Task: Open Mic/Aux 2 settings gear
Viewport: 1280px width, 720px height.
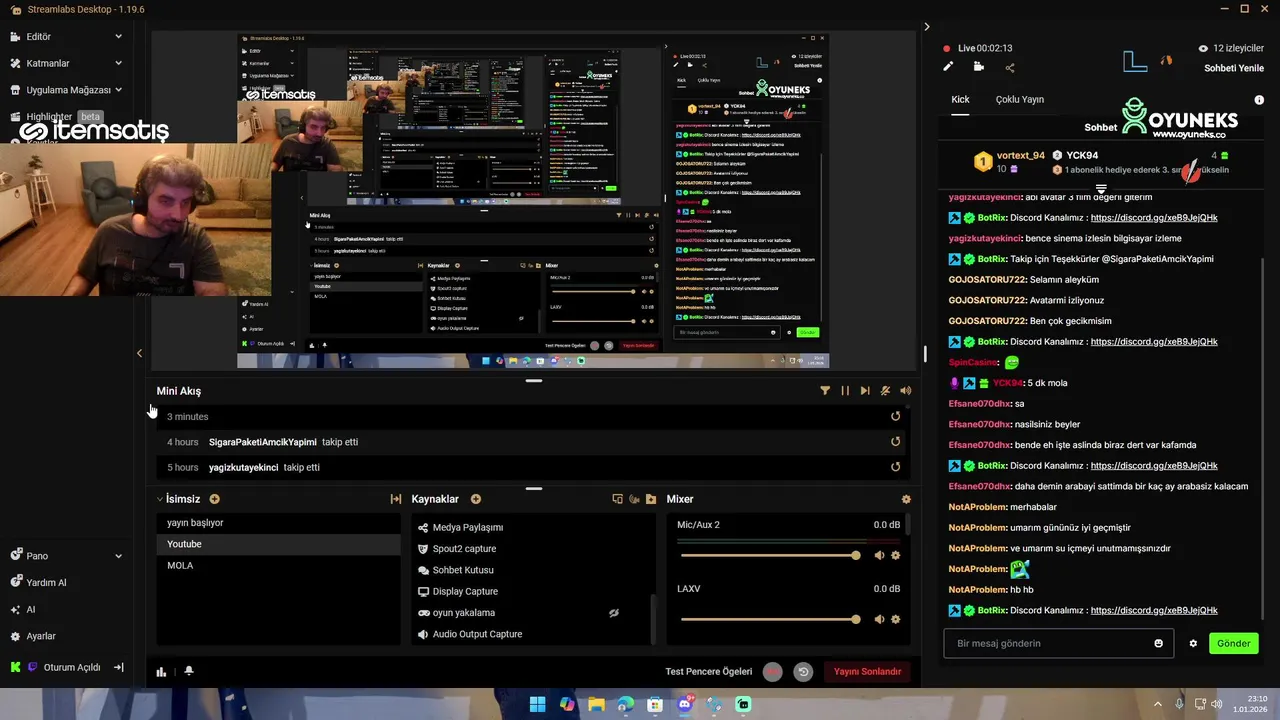Action: (895, 555)
